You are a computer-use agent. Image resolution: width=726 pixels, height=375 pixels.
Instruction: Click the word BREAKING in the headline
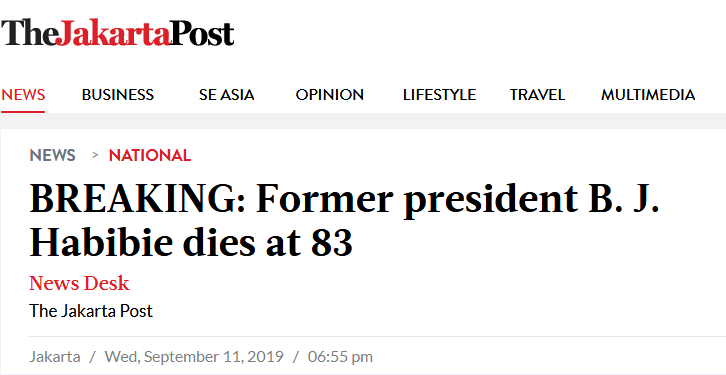coord(137,199)
